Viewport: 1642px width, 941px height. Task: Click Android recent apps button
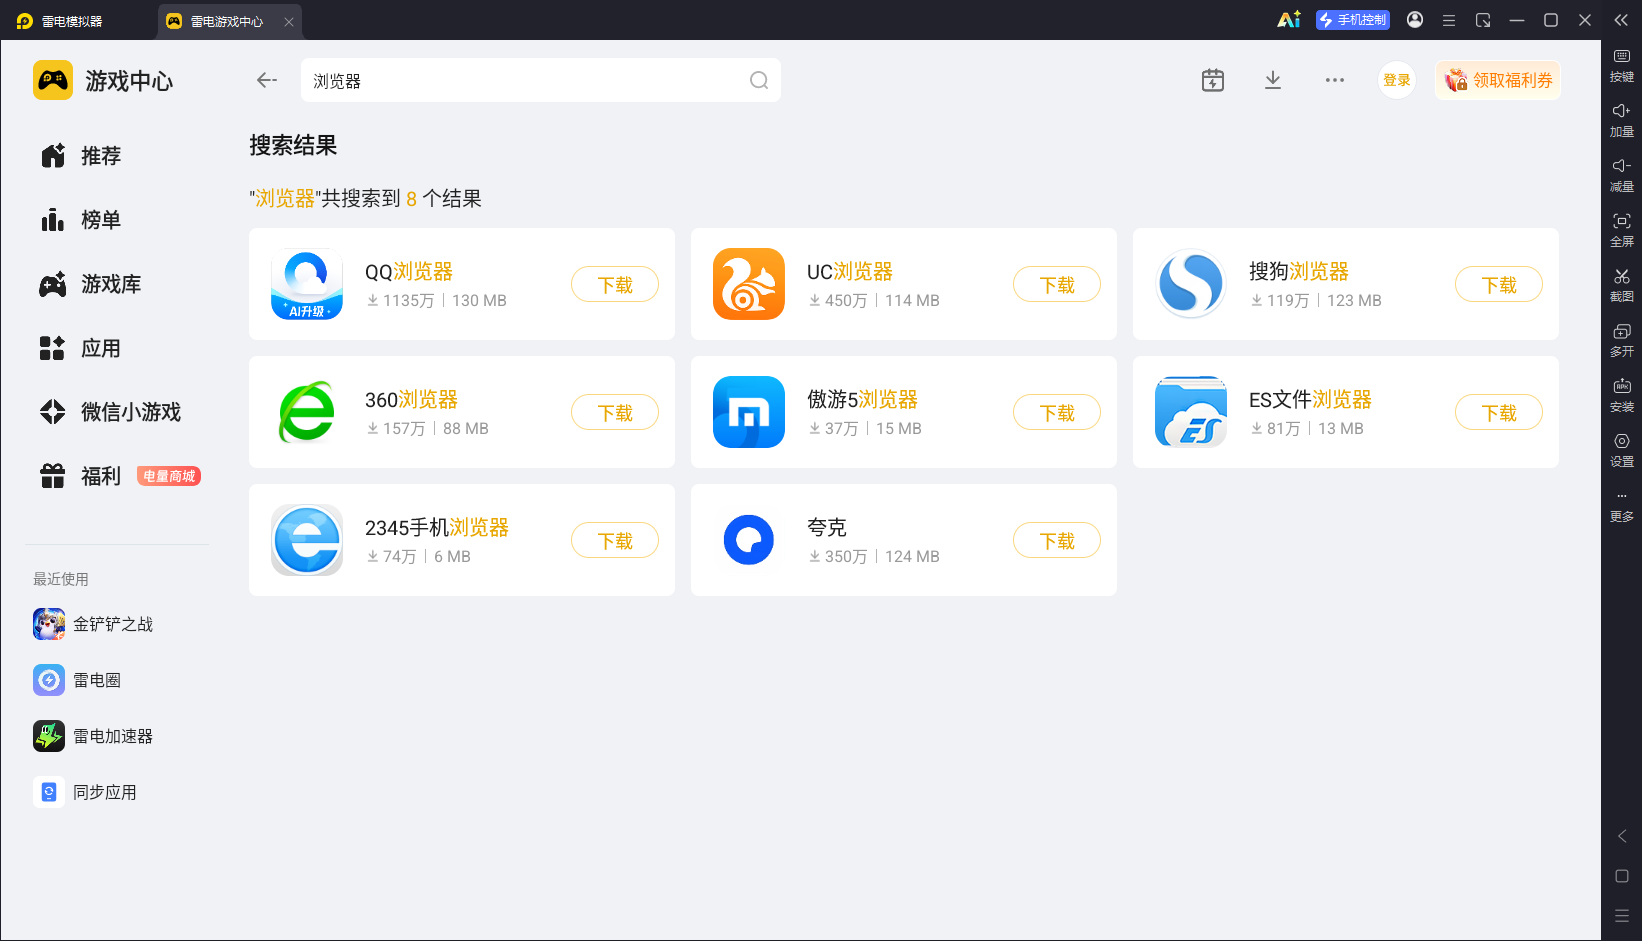point(1622,916)
